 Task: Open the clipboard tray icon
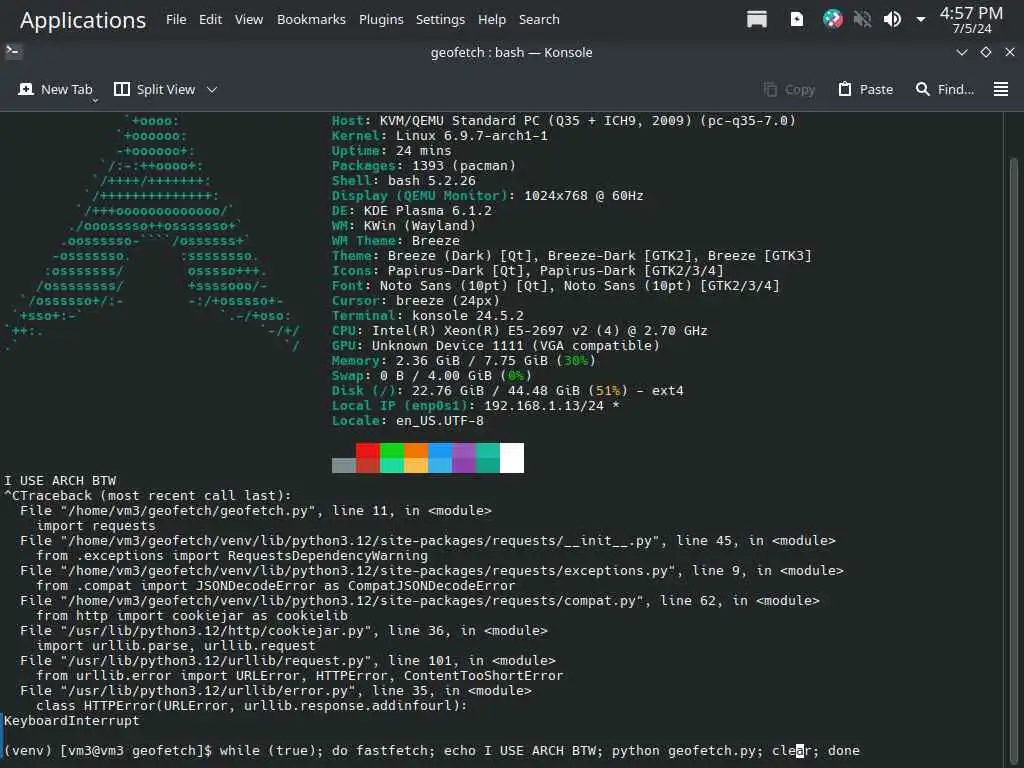pos(797,20)
